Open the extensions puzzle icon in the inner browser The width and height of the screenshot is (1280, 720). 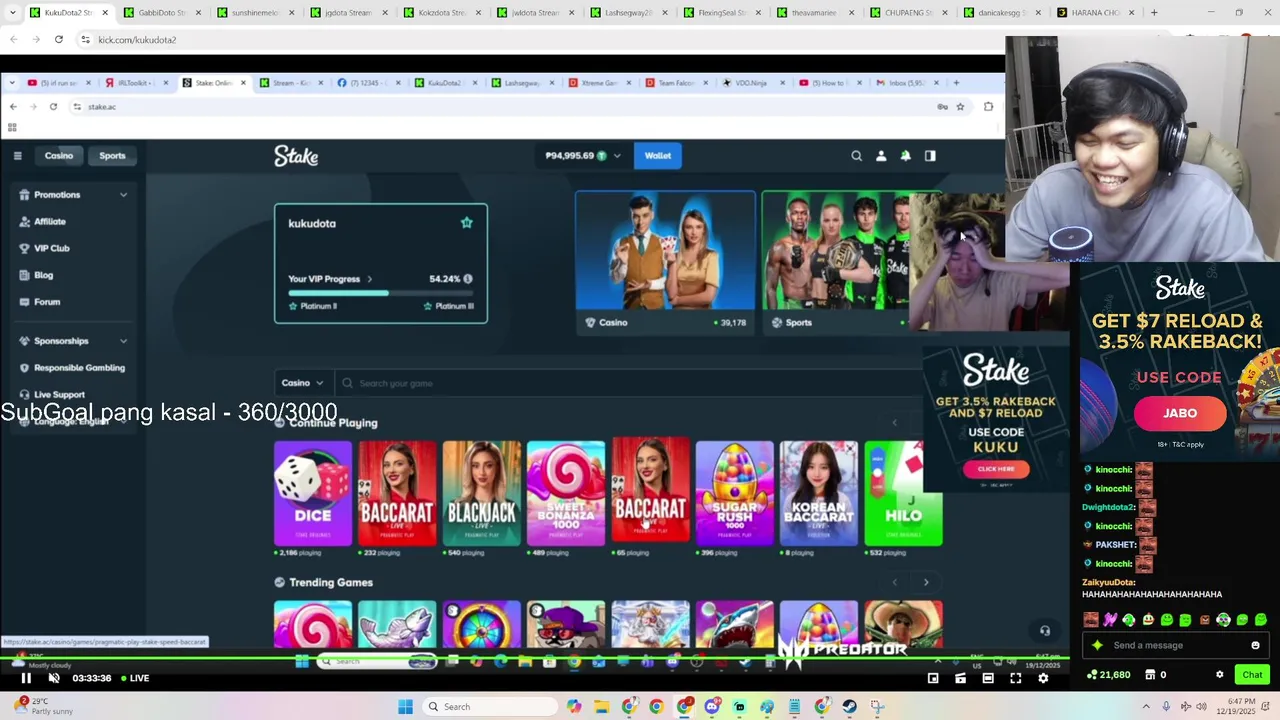coord(988,106)
